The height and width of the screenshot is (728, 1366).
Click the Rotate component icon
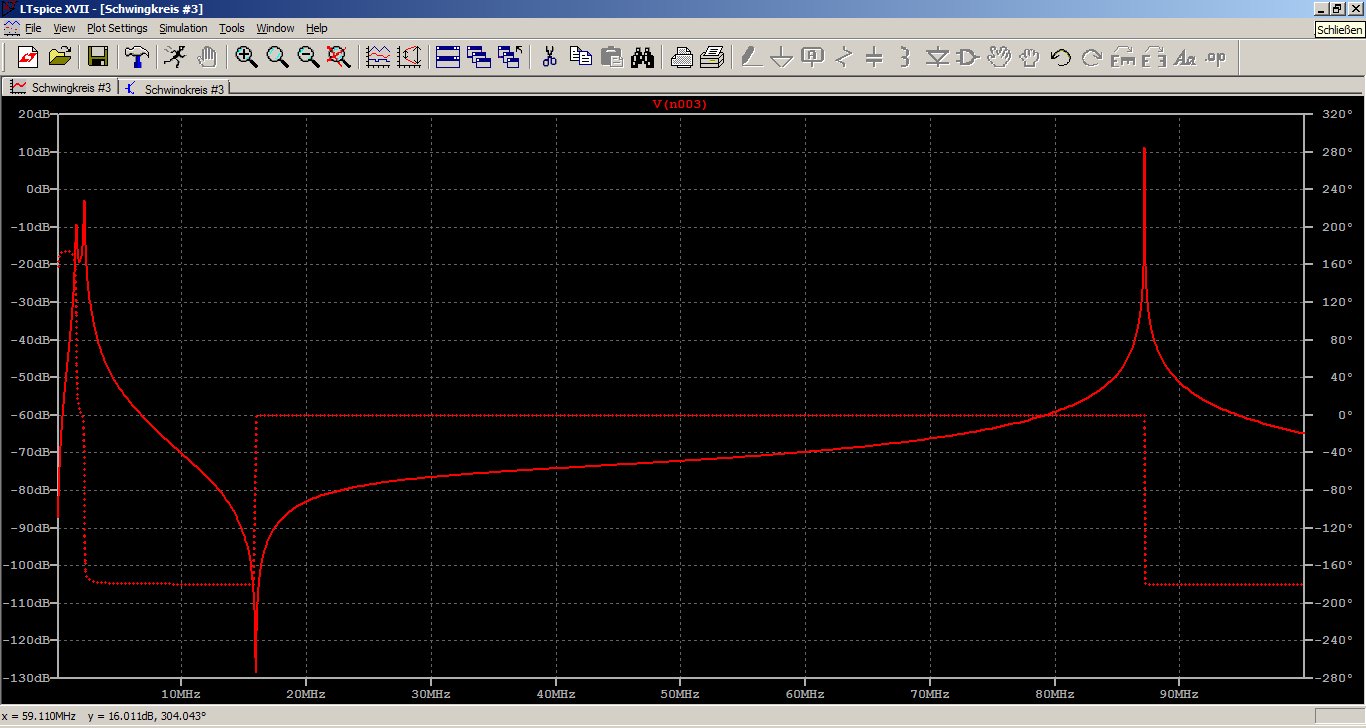(x=1123, y=57)
